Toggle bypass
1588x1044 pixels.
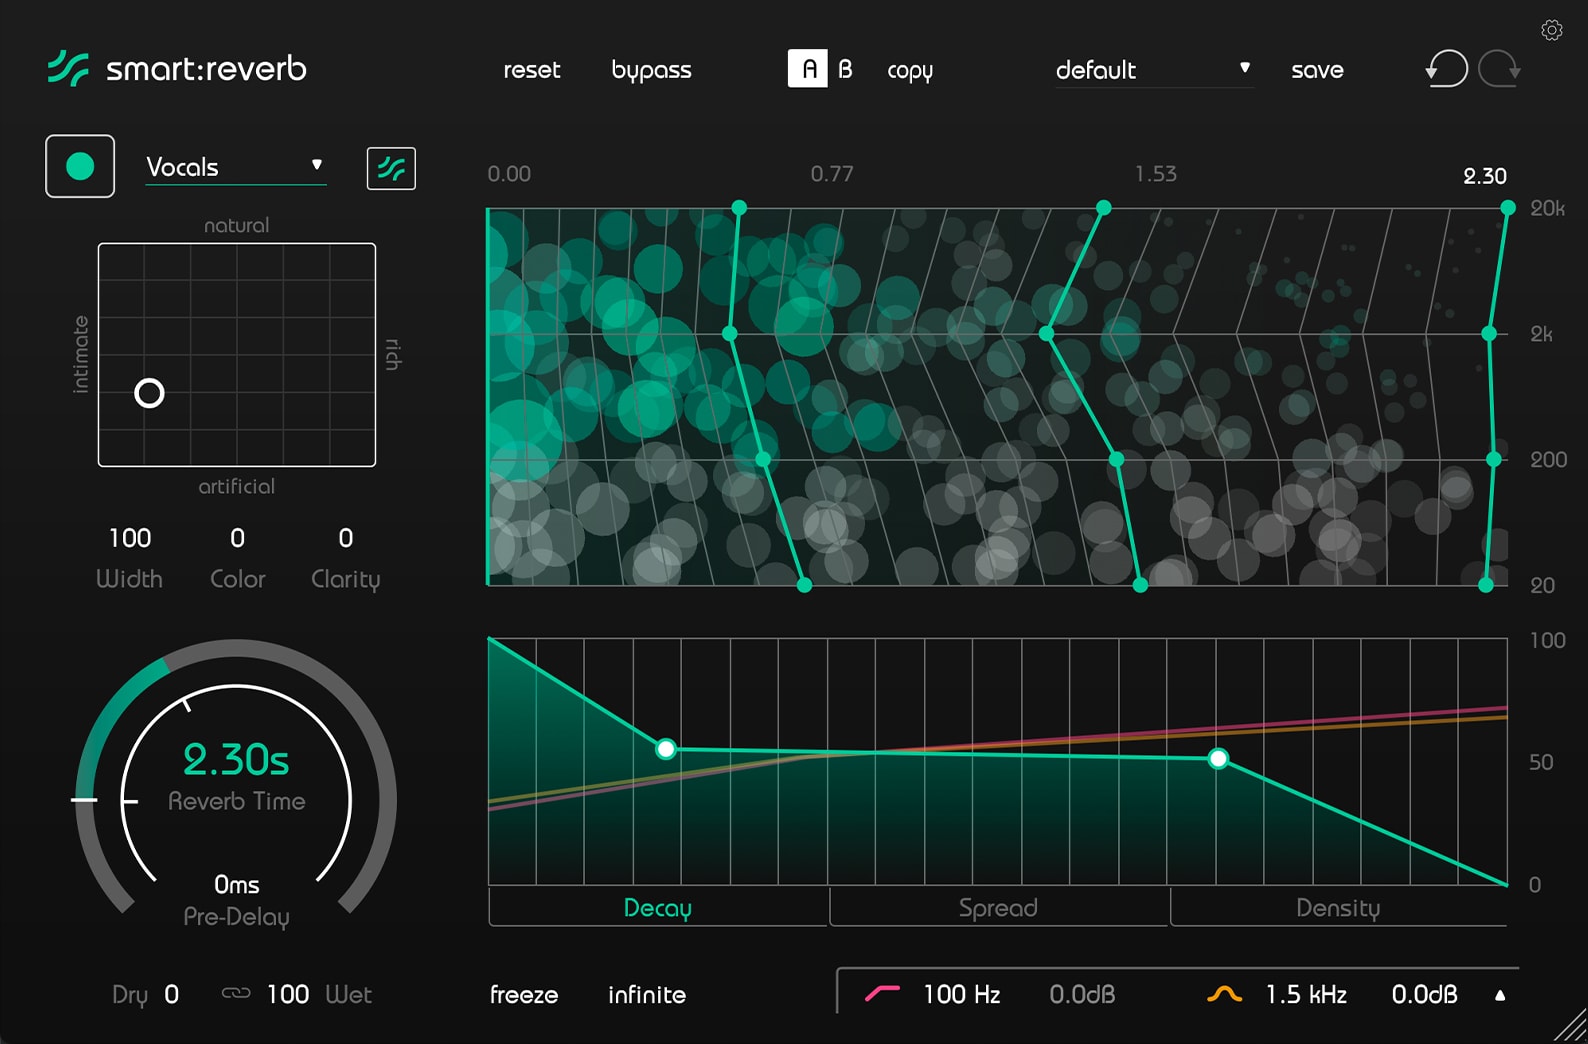point(651,70)
